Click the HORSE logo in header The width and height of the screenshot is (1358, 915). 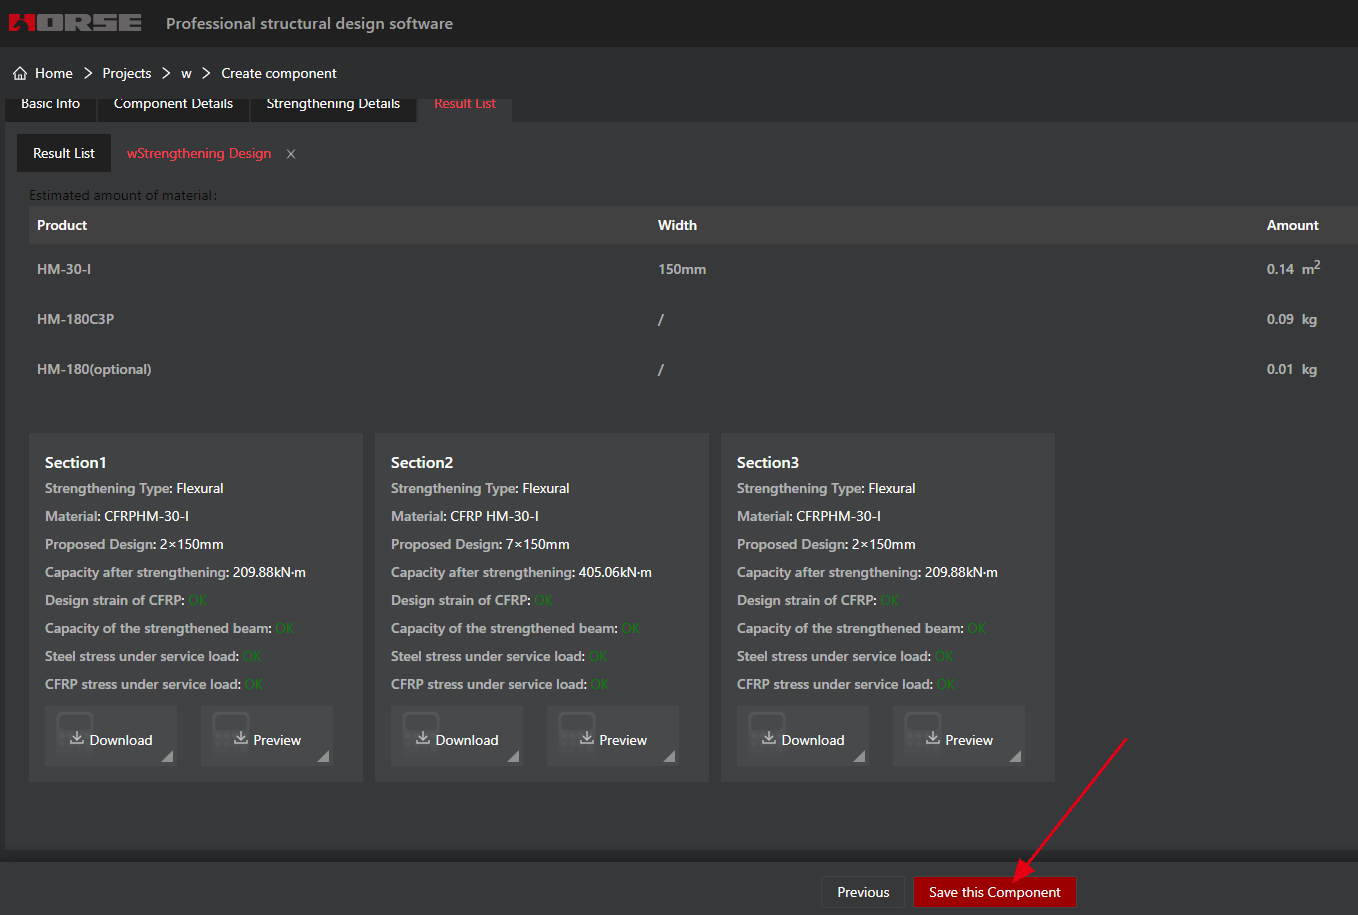click(75, 23)
